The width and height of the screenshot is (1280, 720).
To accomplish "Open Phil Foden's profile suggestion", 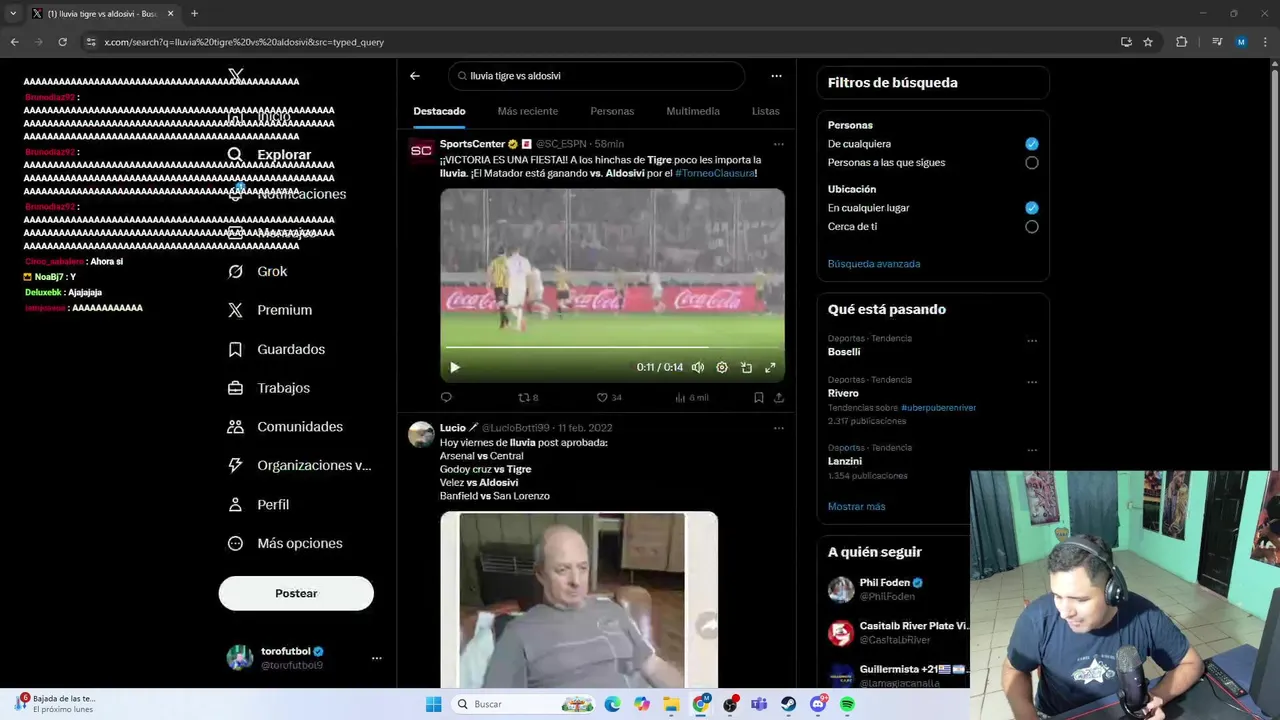I will 898,589.
